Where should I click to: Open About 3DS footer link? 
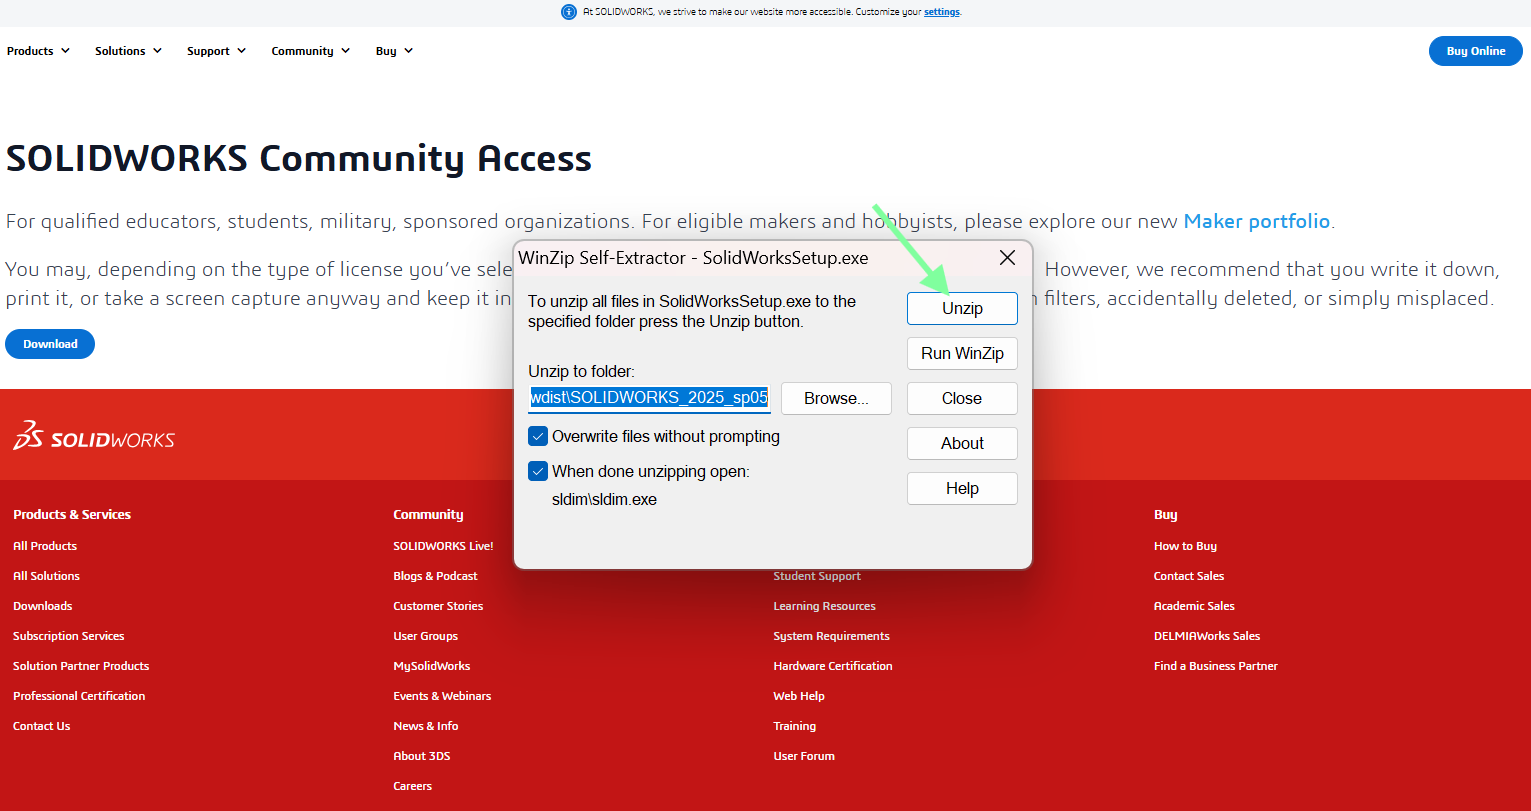[x=422, y=756]
